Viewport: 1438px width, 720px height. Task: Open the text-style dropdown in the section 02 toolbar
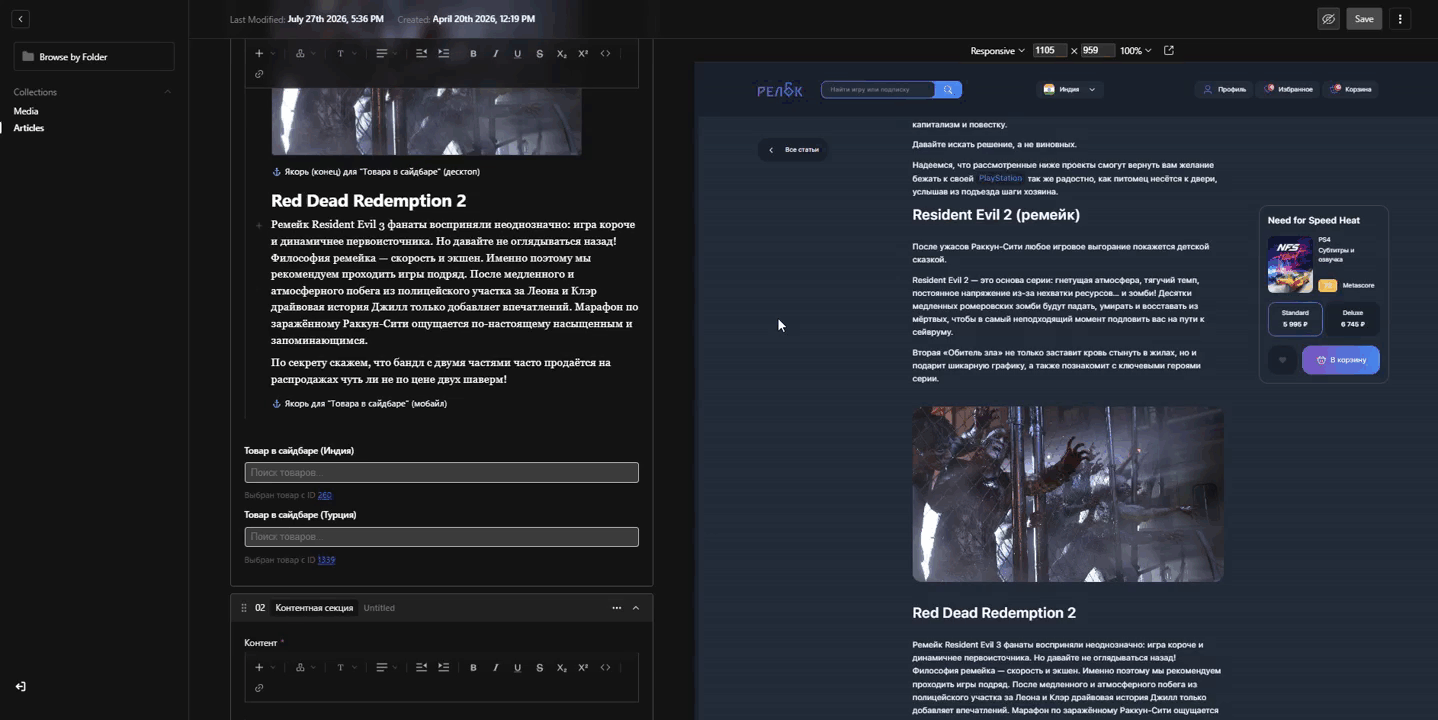(x=346, y=667)
